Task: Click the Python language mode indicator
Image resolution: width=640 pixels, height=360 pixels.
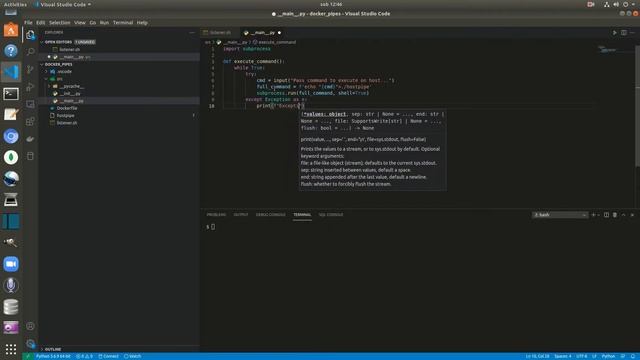Action: [608, 356]
